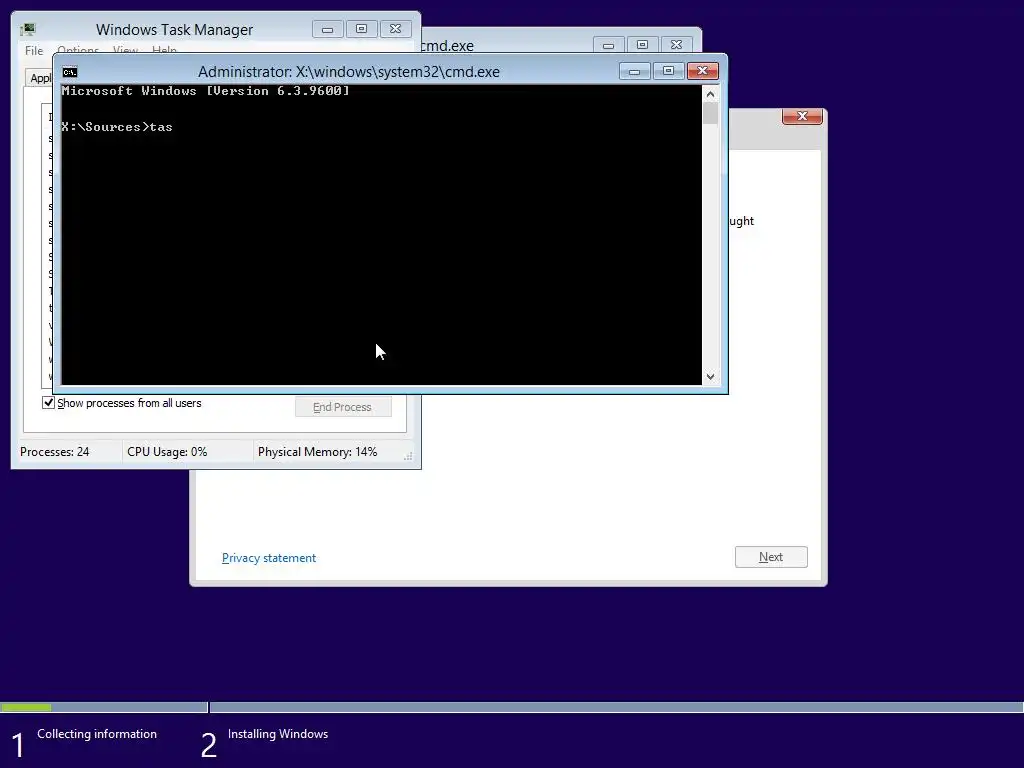The image size is (1024, 768).
Task: Close the front Administrator cmd.exe window
Action: tap(703, 71)
